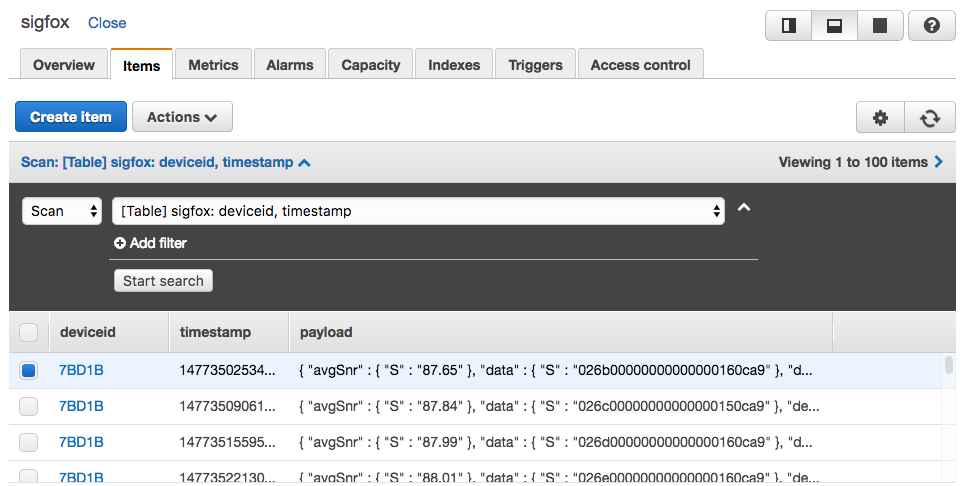This screenshot has width=960, height=486.
Task: Open the Indexes tab
Action: click(454, 65)
